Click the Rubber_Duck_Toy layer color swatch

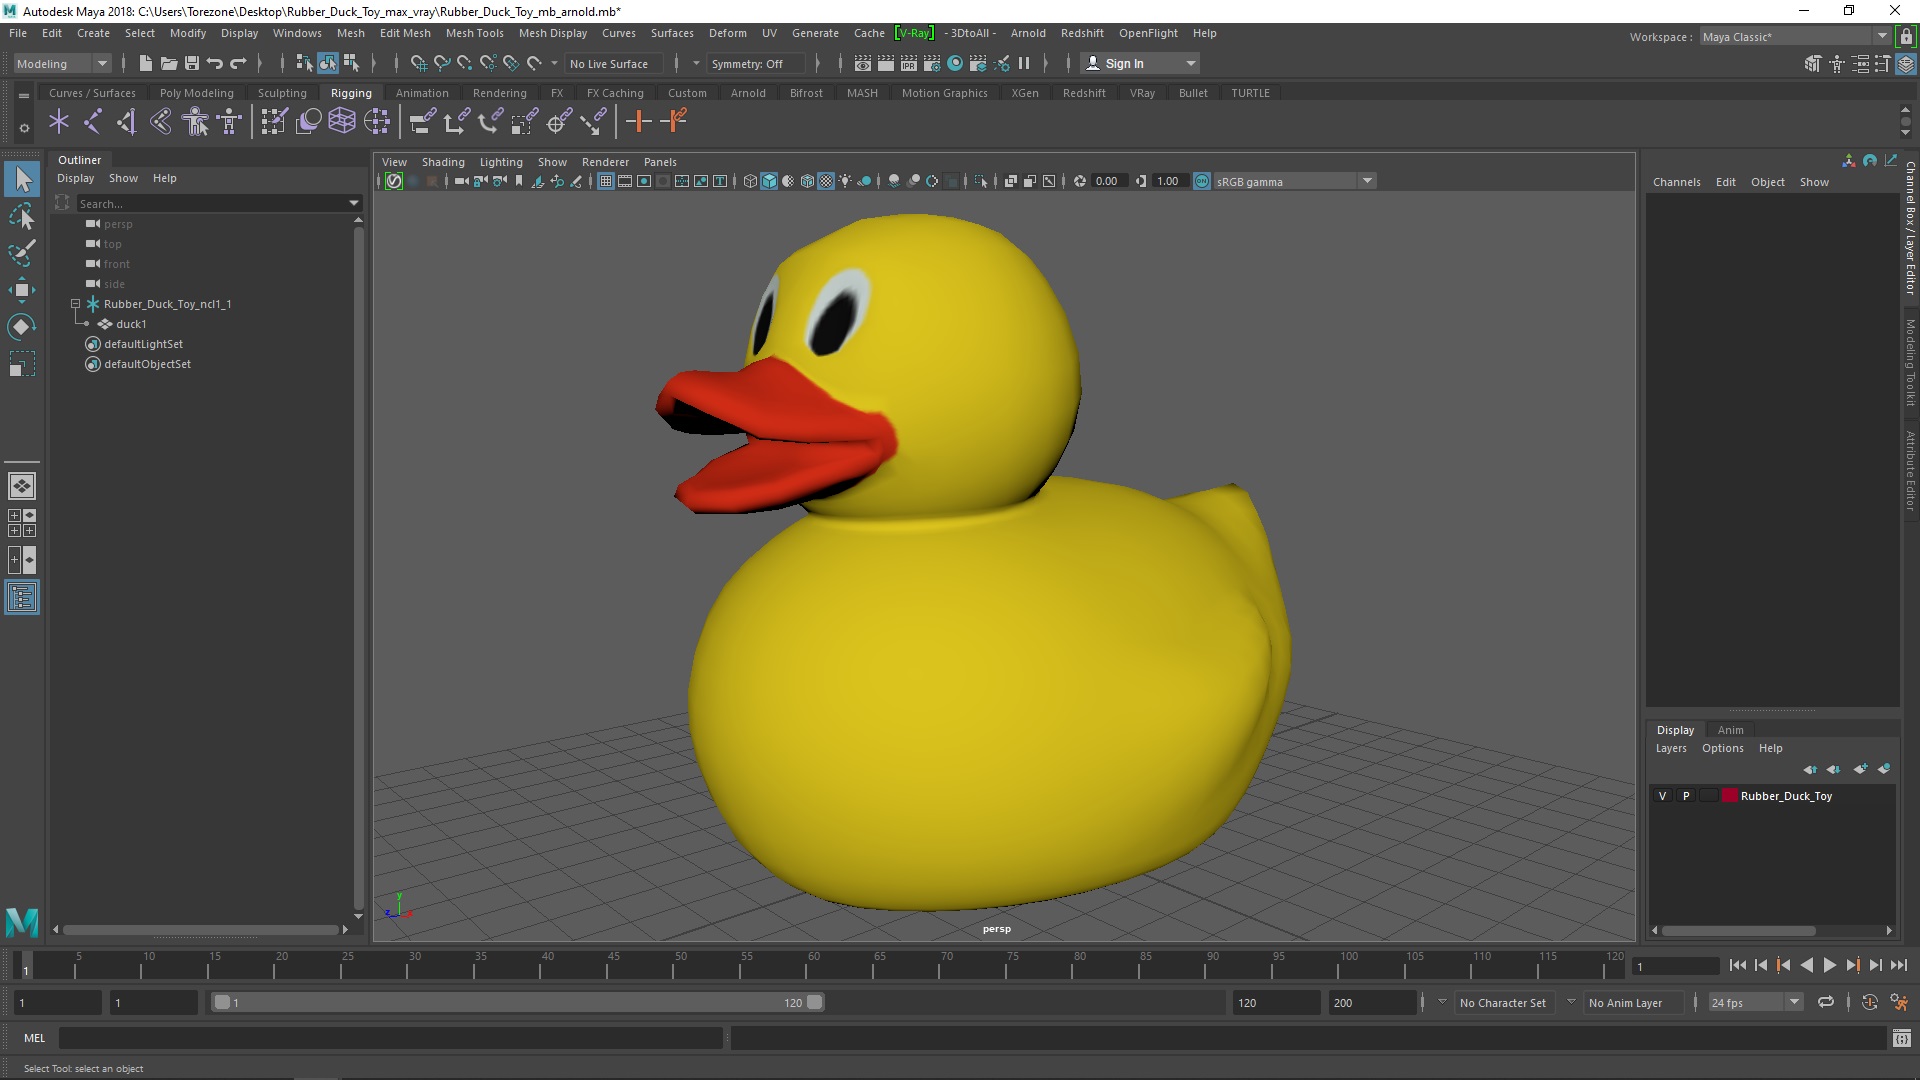(x=1729, y=796)
